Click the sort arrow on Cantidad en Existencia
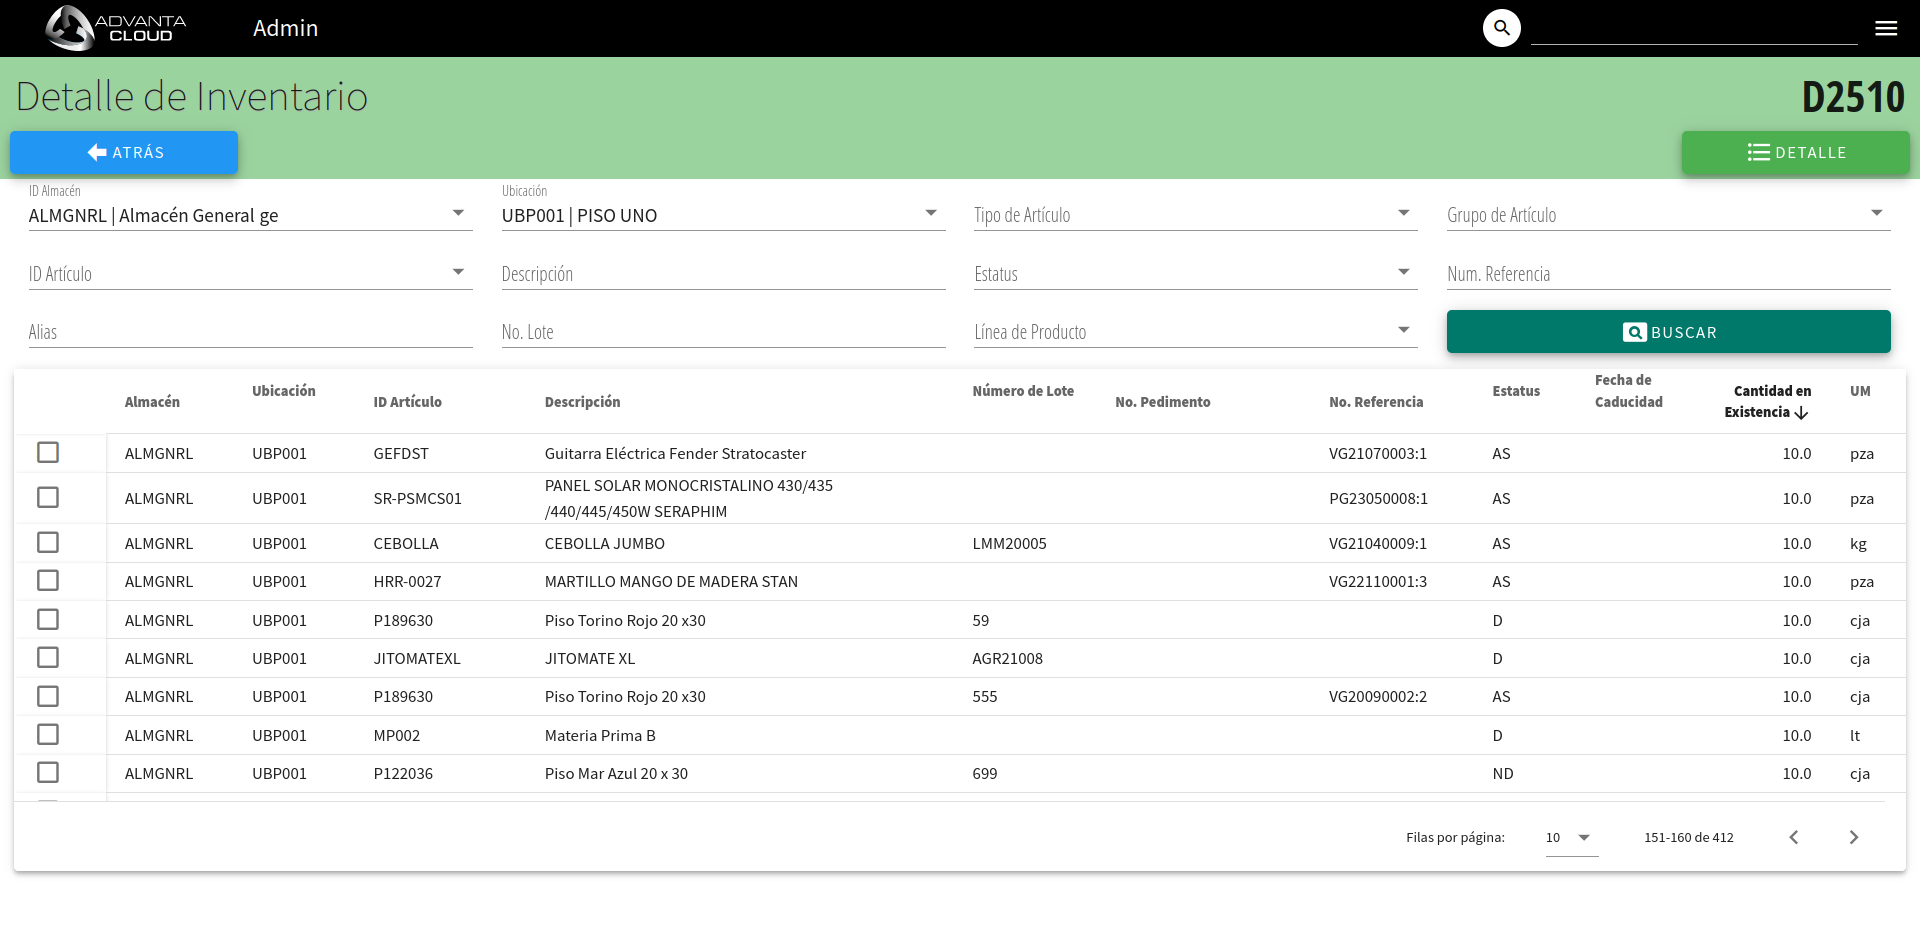The height and width of the screenshot is (930, 1920). [1802, 412]
